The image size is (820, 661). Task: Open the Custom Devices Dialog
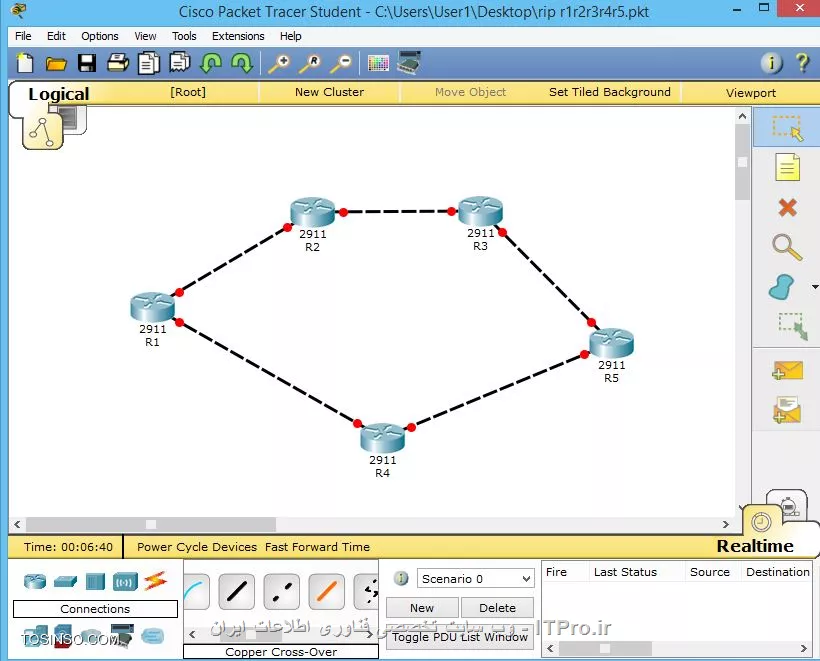click(409, 62)
